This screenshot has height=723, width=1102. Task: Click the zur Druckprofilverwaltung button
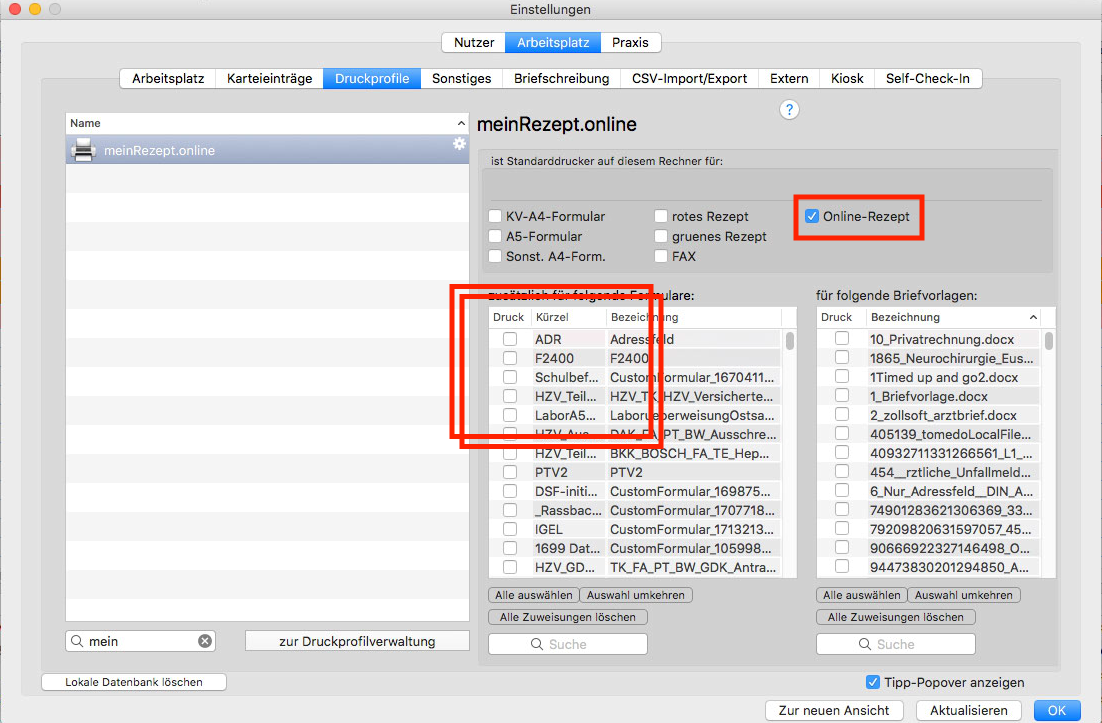357,641
